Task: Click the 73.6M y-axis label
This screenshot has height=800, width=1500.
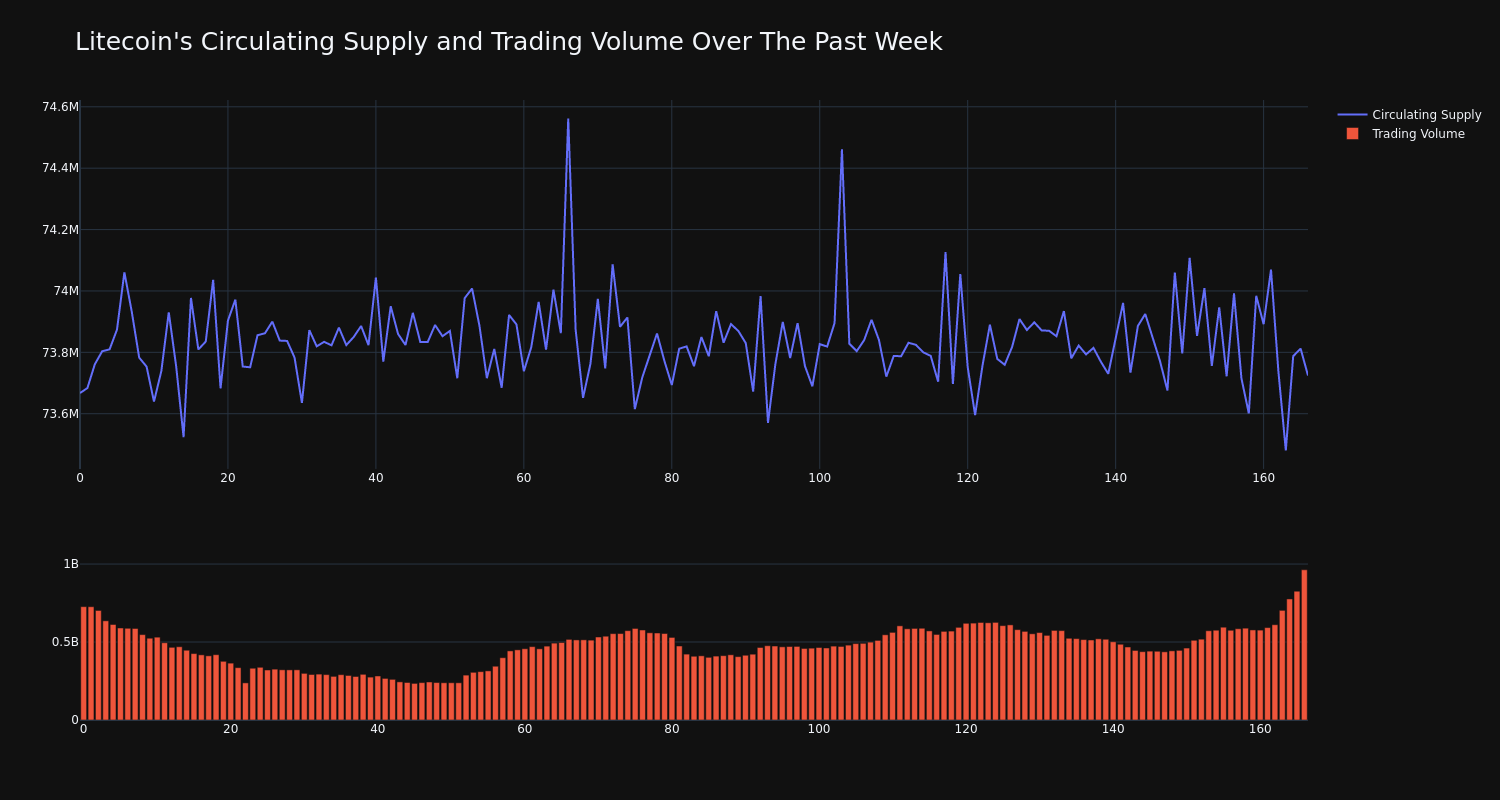Action: pyautogui.click(x=60, y=414)
